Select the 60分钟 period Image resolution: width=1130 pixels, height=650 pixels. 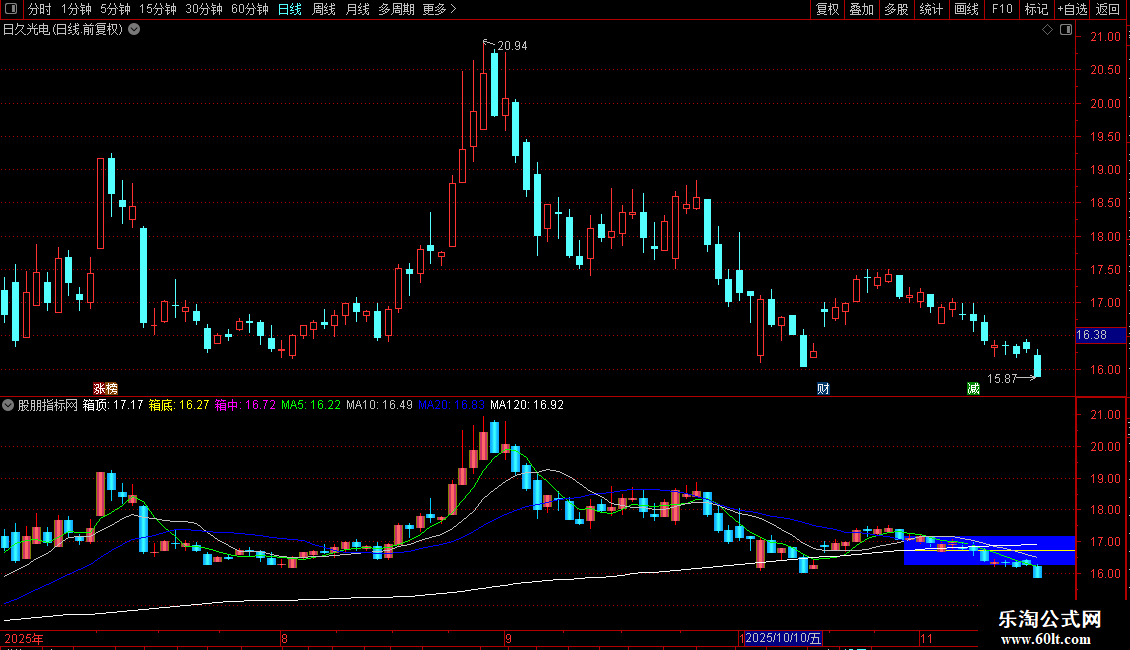pos(250,9)
